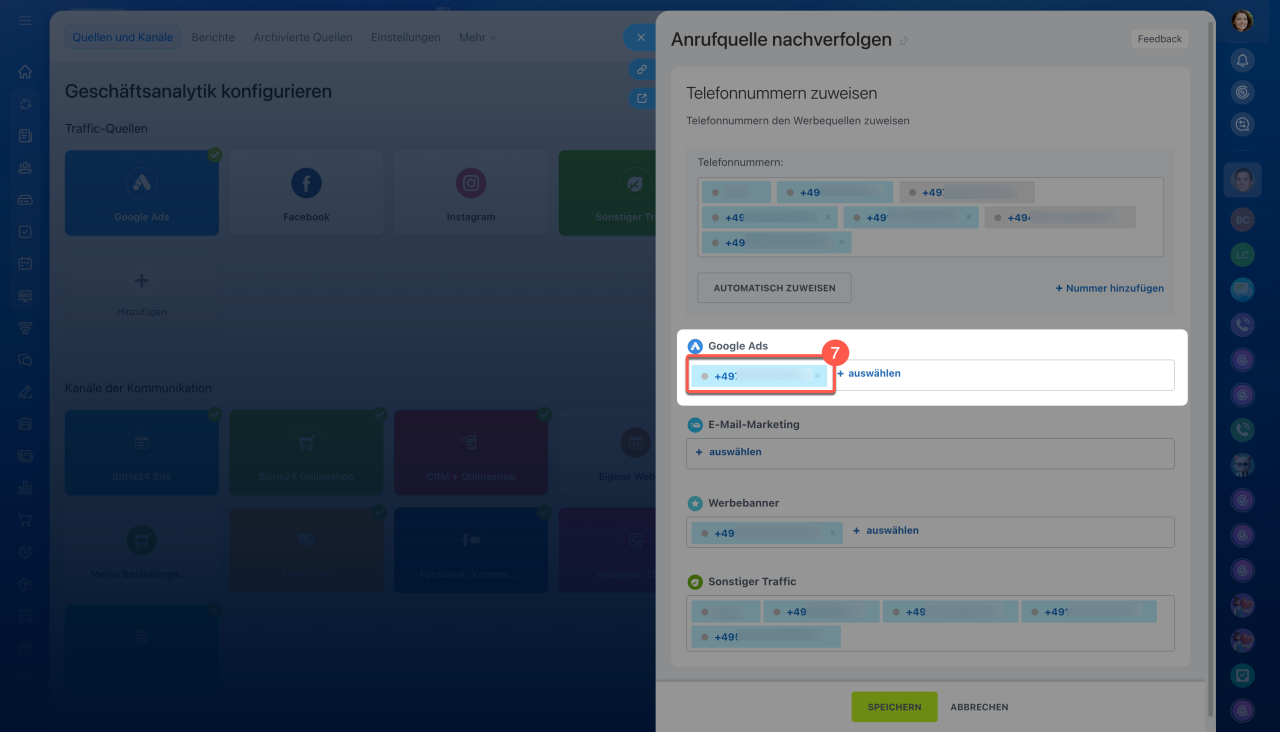Switch to the Berichte tab
1280x732 pixels.
pyautogui.click(x=213, y=37)
